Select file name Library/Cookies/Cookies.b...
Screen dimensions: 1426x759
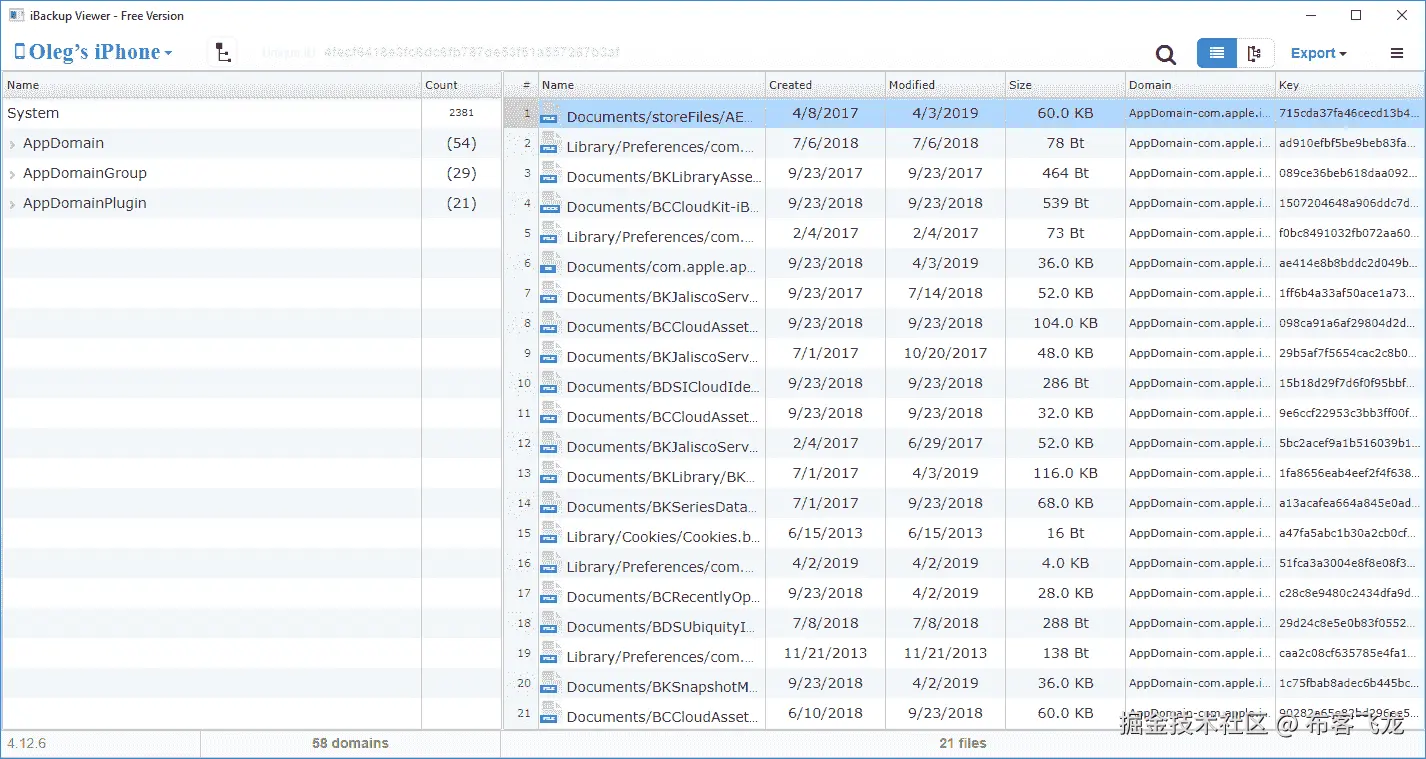[663, 537]
